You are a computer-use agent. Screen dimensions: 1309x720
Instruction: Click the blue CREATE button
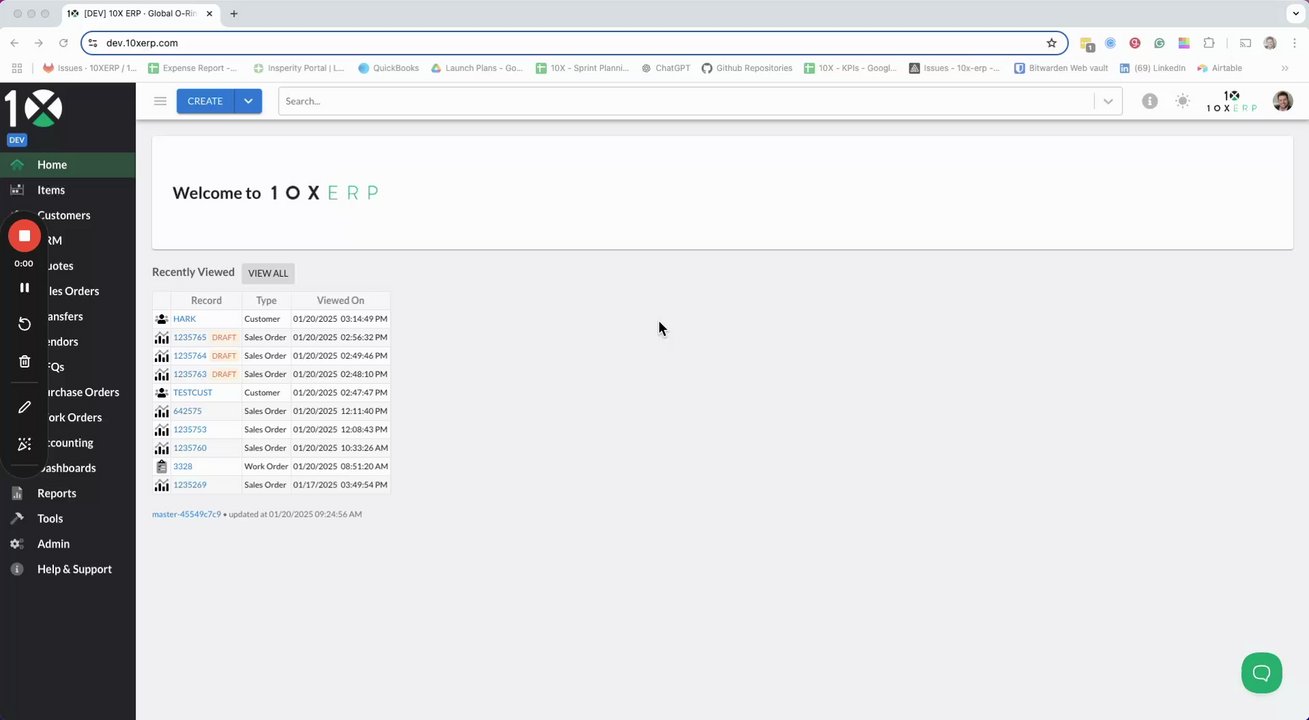point(205,101)
